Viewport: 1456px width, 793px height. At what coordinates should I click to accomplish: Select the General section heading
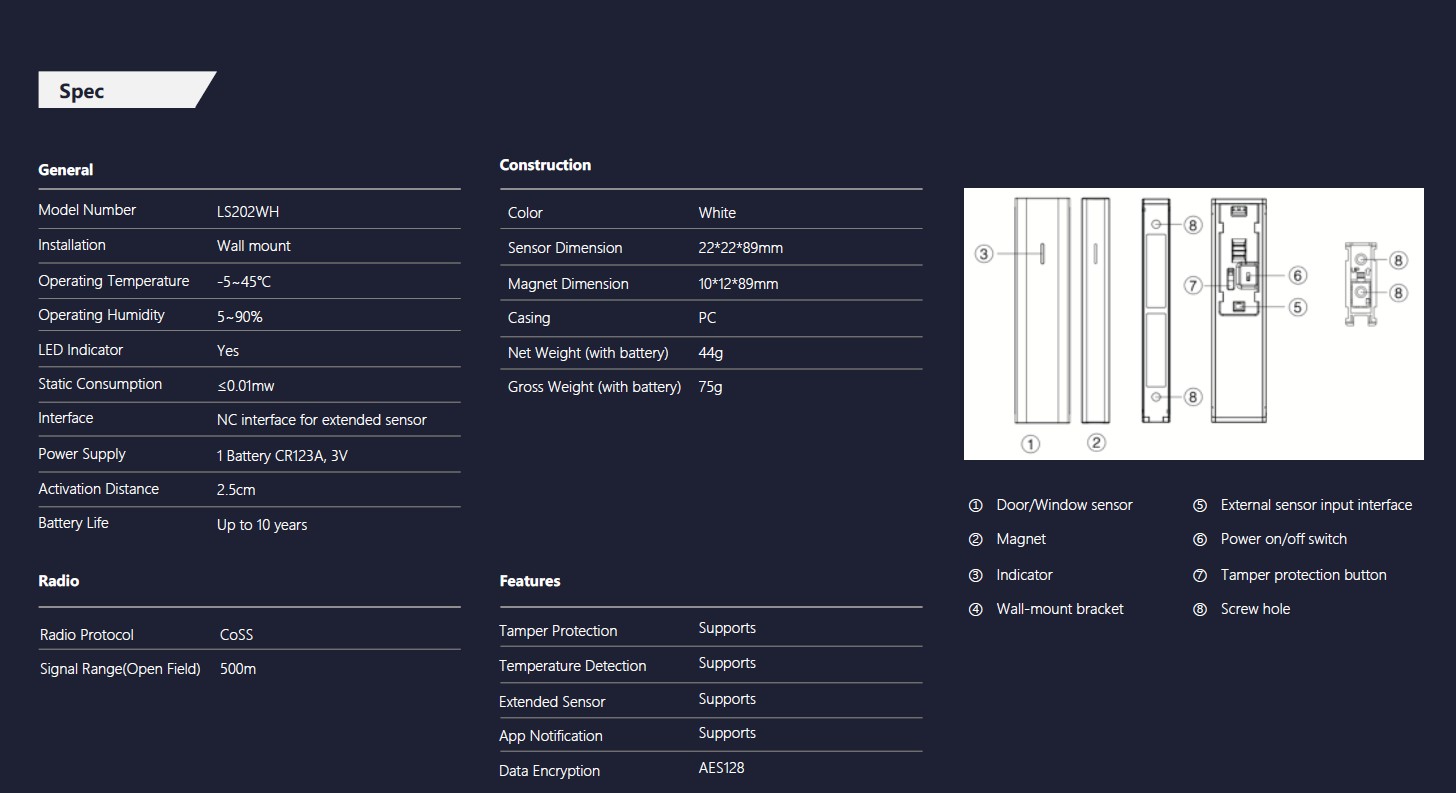click(66, 170)
